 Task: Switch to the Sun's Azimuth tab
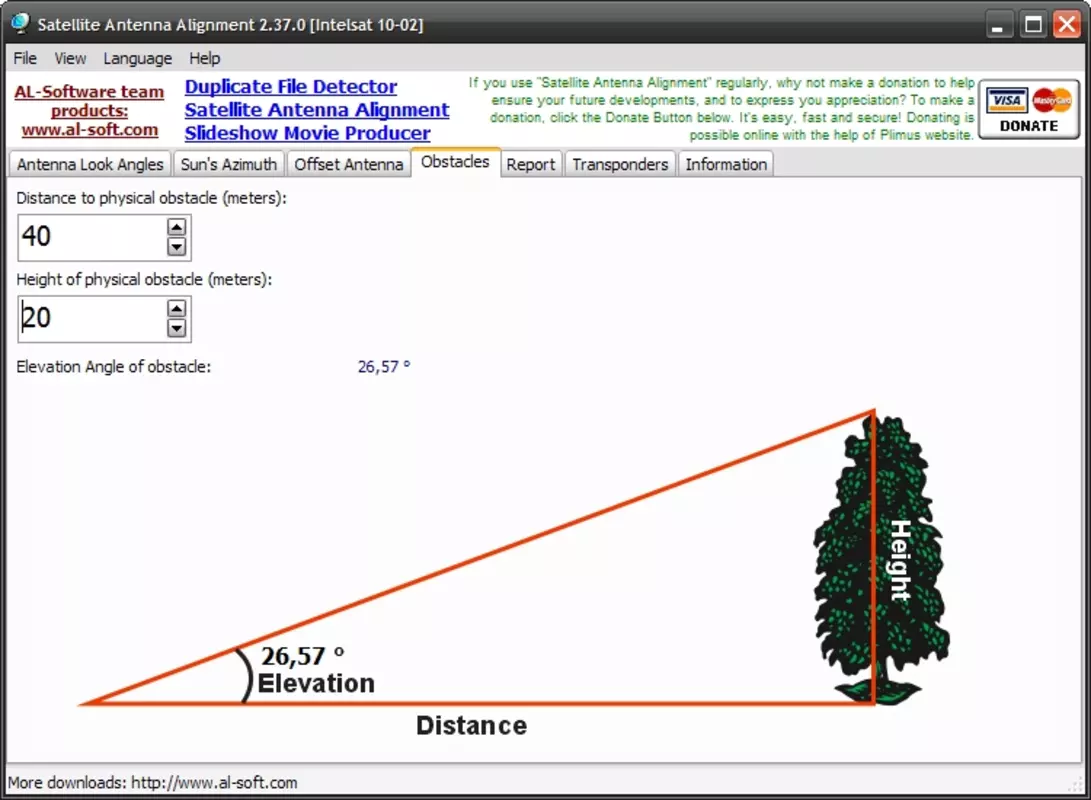click(x=229, y=164)
